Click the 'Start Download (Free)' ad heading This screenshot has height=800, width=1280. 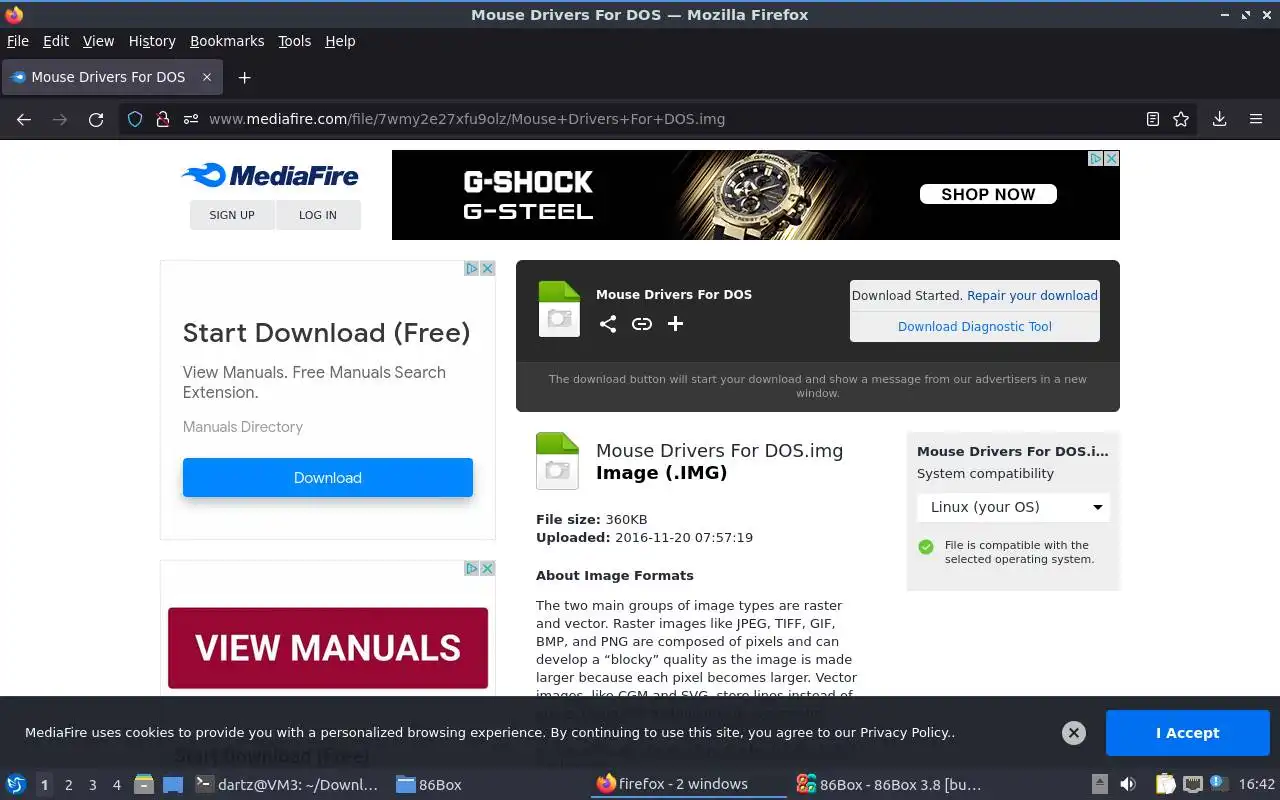click(x=327, y=333)
